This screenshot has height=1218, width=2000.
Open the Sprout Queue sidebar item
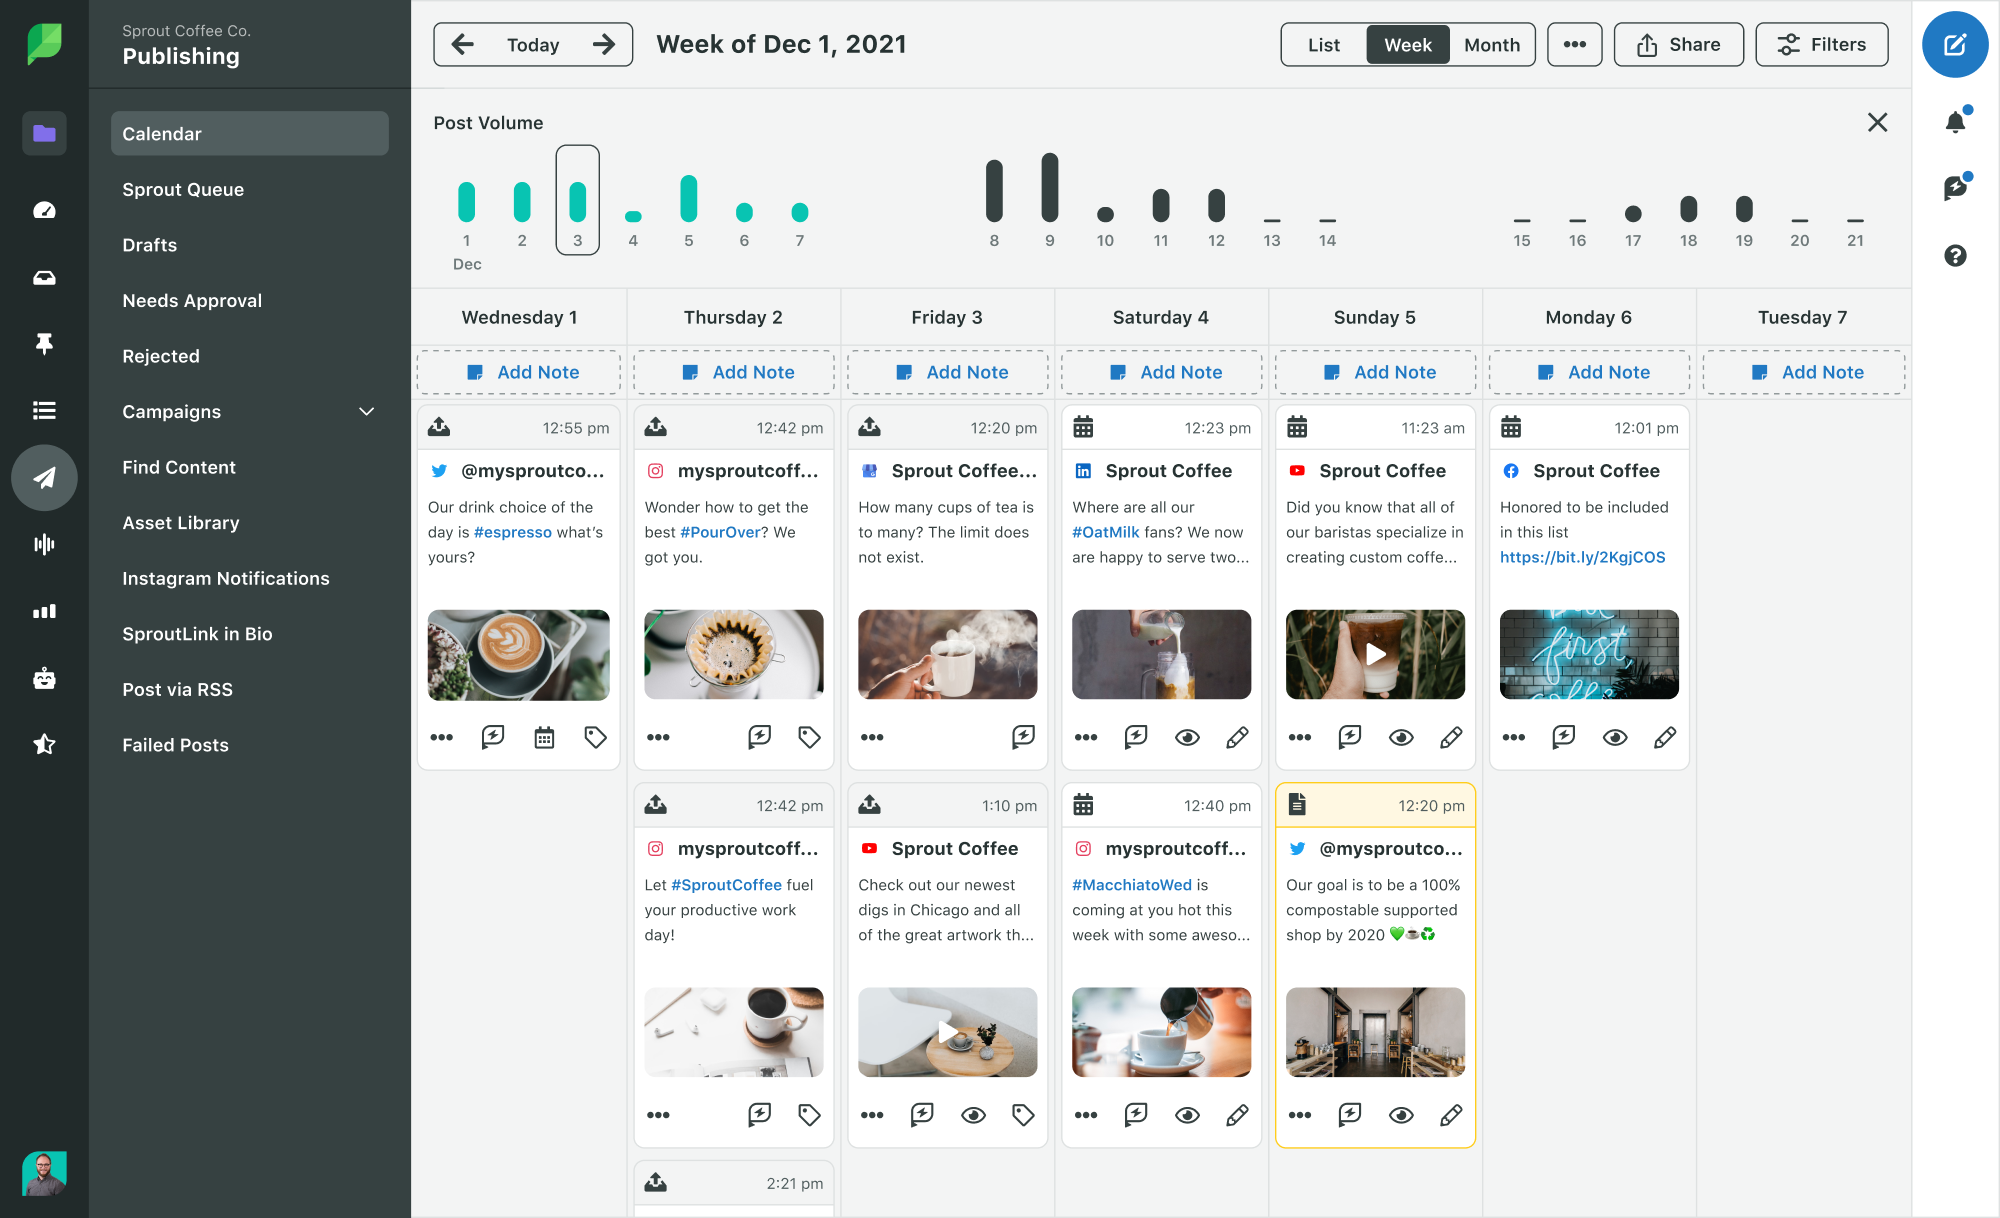[183, 188]
